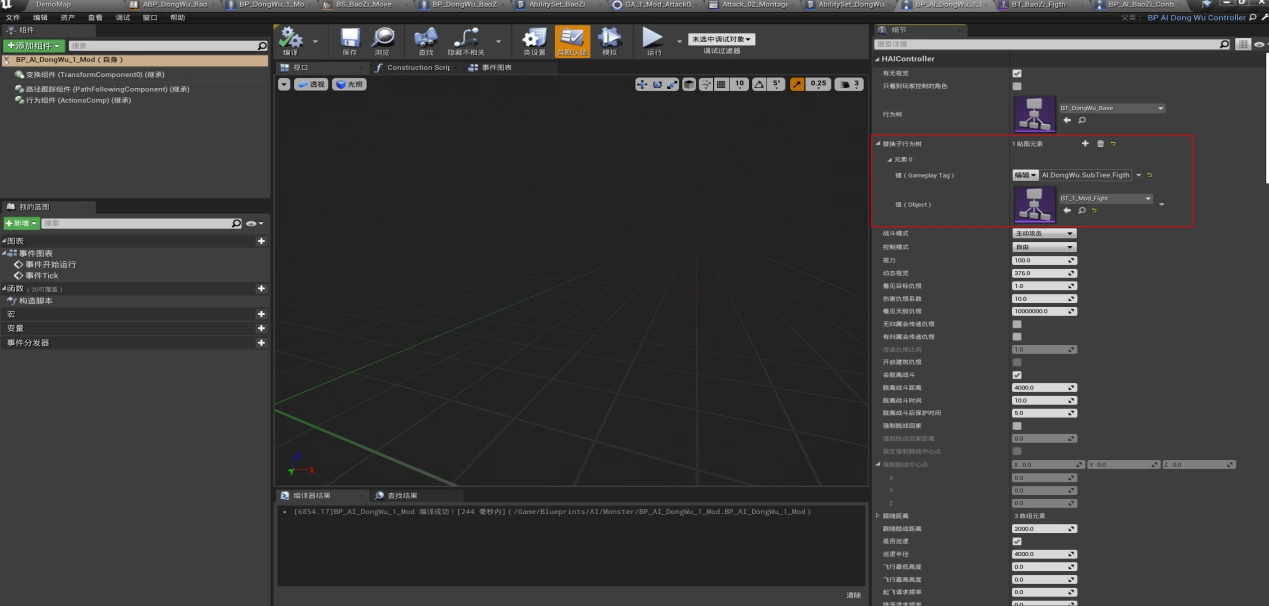
Task: Click the Browse (浏览) magnifier icon
Action: (x=382, y=39)
